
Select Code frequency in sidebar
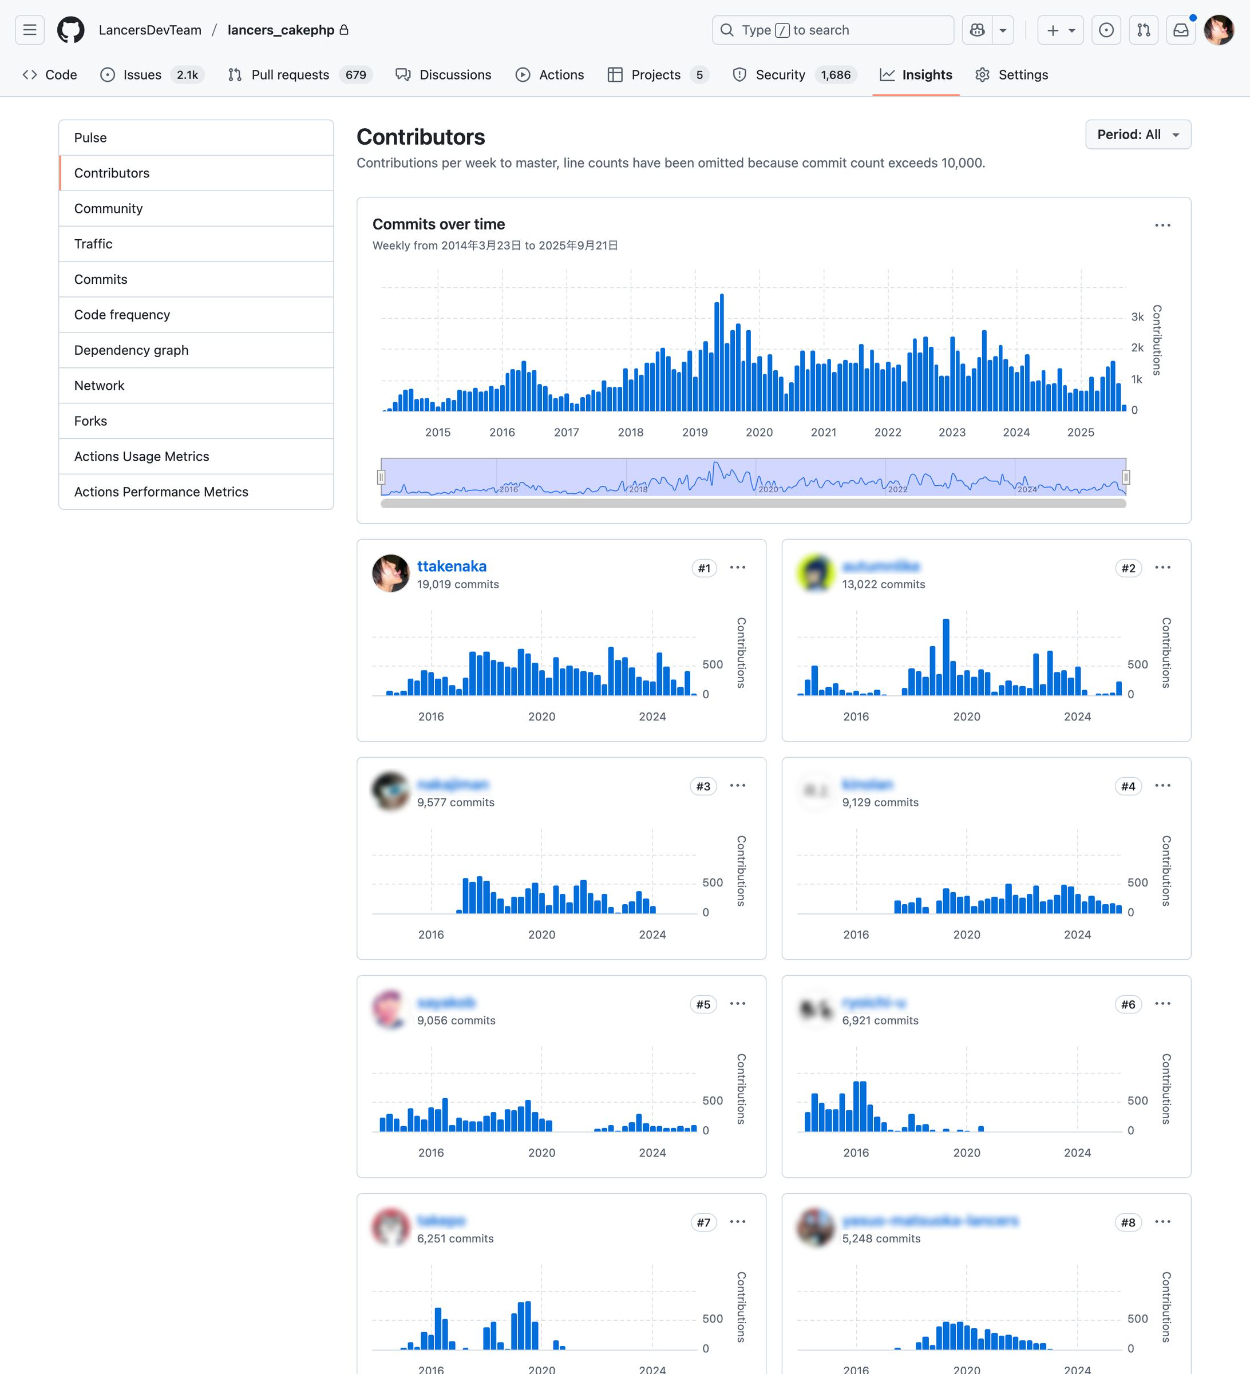122,315
